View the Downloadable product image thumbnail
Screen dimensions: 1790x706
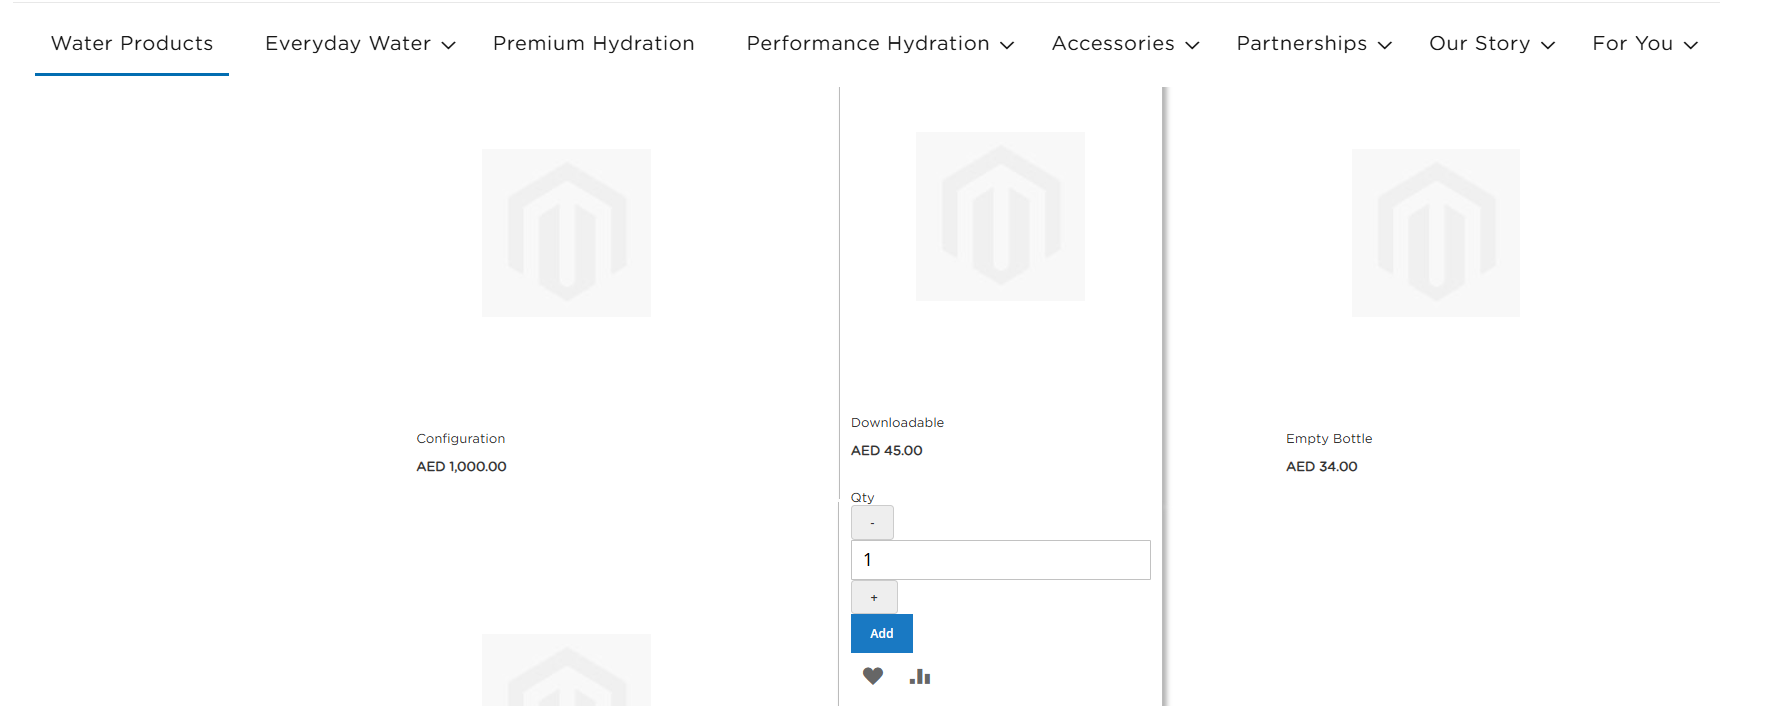click(1000, 216)
